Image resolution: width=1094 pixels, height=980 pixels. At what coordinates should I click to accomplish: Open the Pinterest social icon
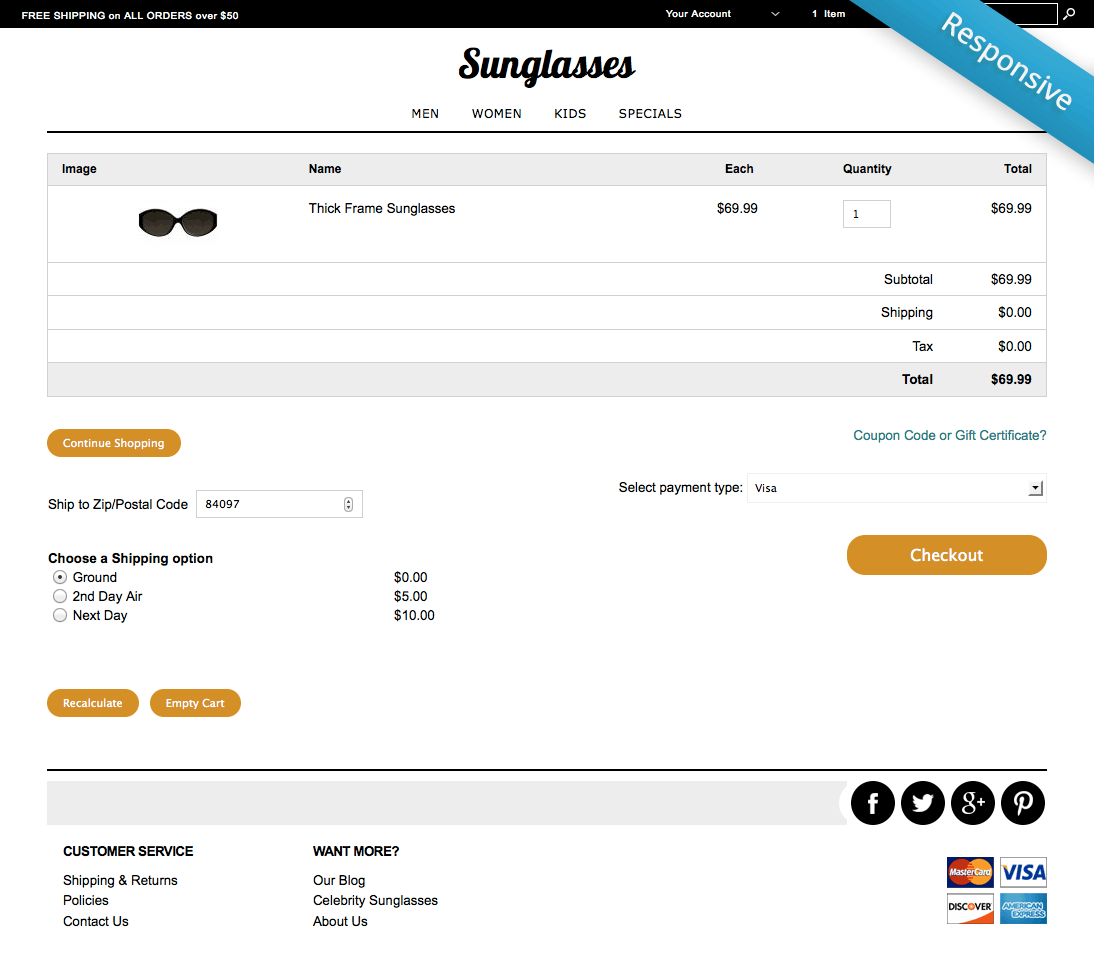(1022, 803)
